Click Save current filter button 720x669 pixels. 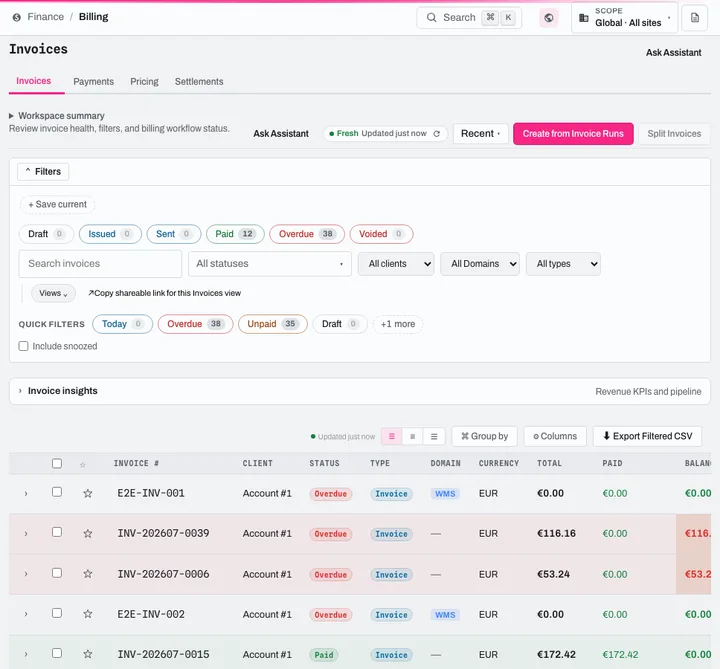[x=57, y=204]
